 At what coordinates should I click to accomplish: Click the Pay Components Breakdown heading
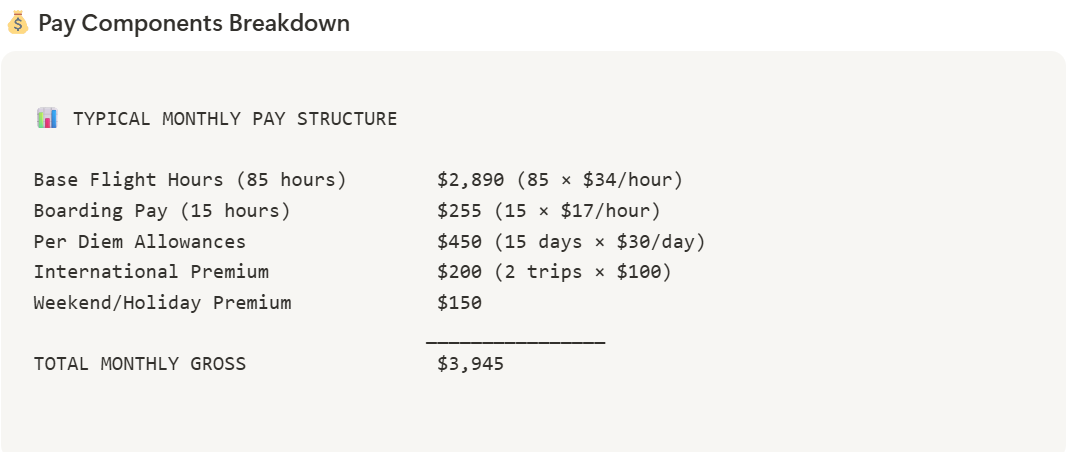click(194, 23)
